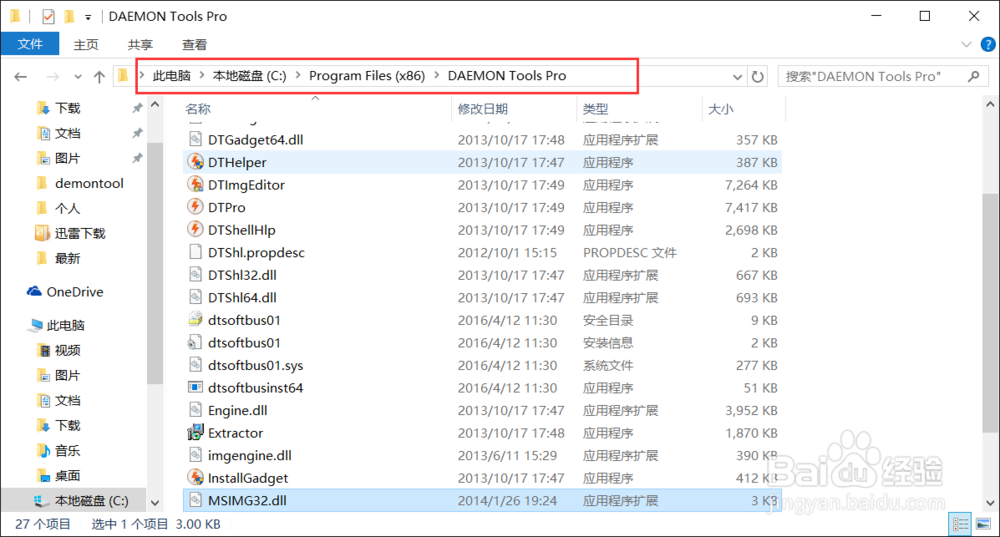Open the Quick Access Toolbar customize dropdown
1000x537 pixels.
88,17
